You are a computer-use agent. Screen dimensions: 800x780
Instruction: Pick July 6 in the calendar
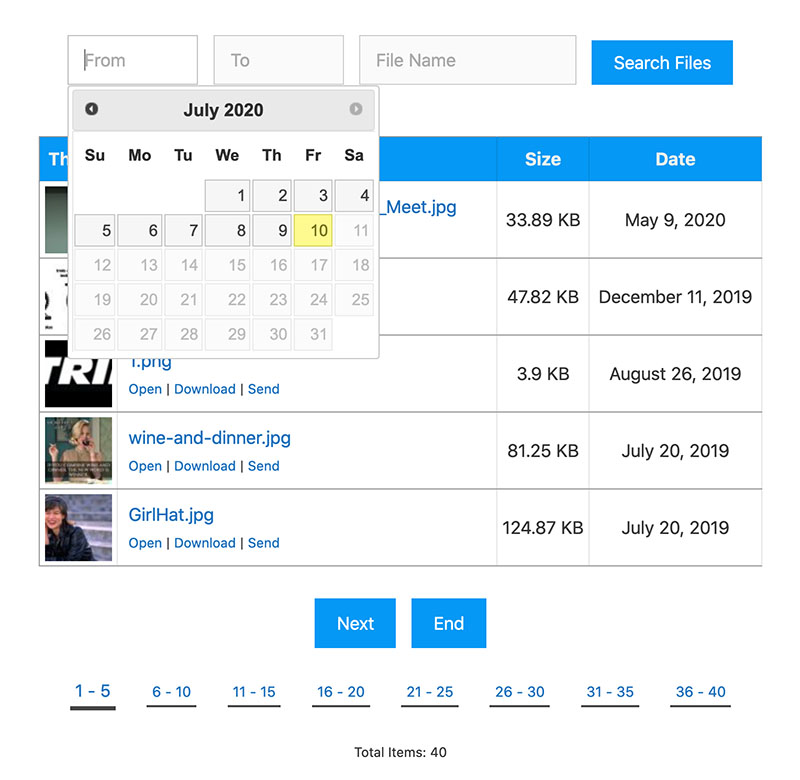point(140,231)
